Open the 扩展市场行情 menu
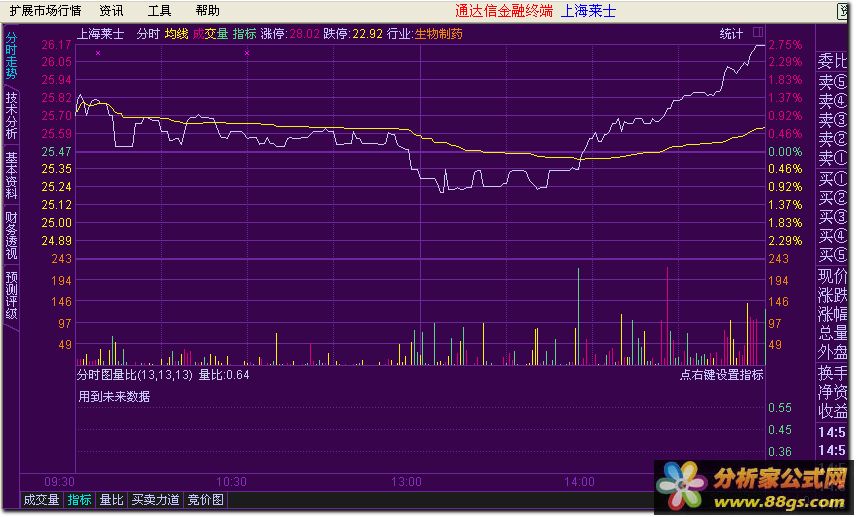Screen dimensions: 856x517 [x=45, y=11]
